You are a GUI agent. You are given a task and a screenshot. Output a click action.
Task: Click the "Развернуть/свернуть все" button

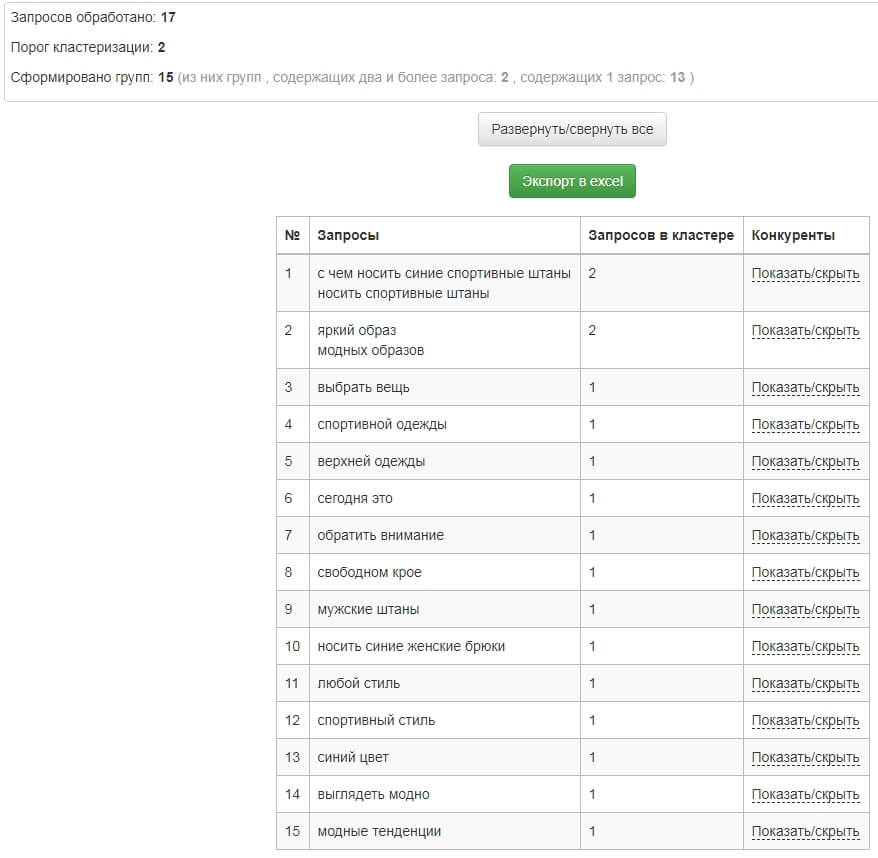click(572, 129)
